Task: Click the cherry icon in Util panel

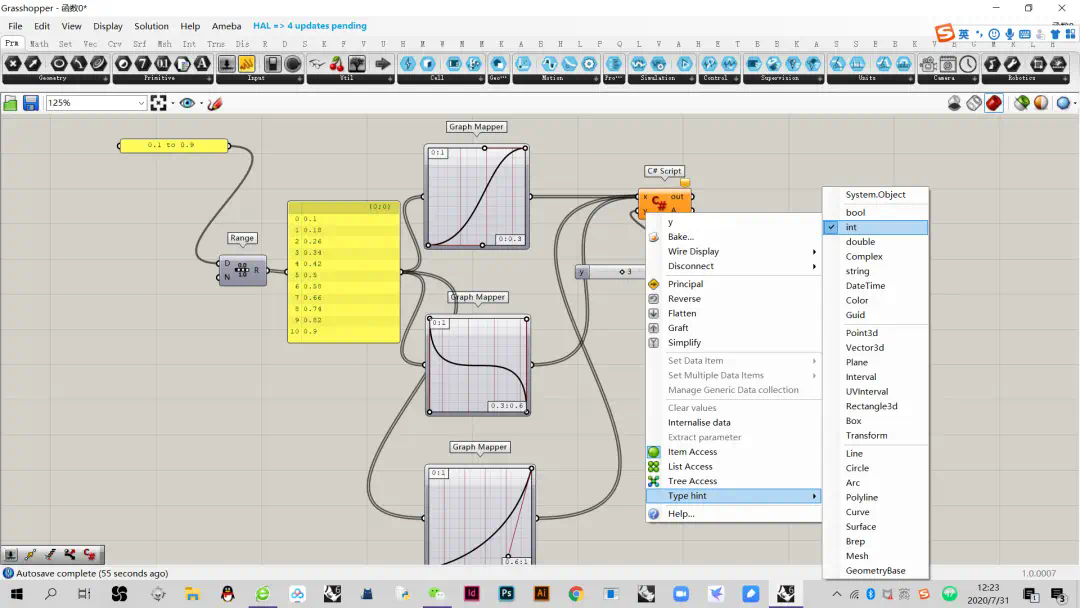Action: 336,64
